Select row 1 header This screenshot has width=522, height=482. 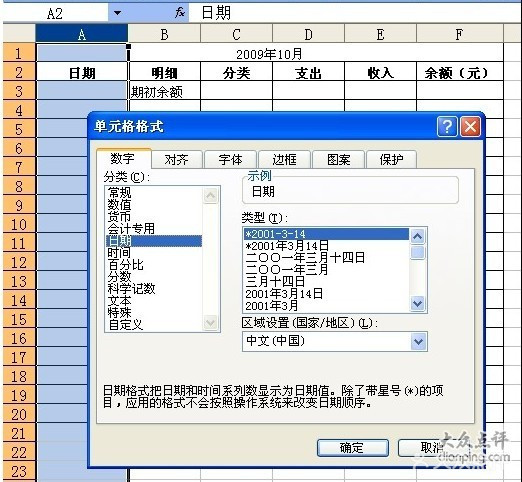19,53
